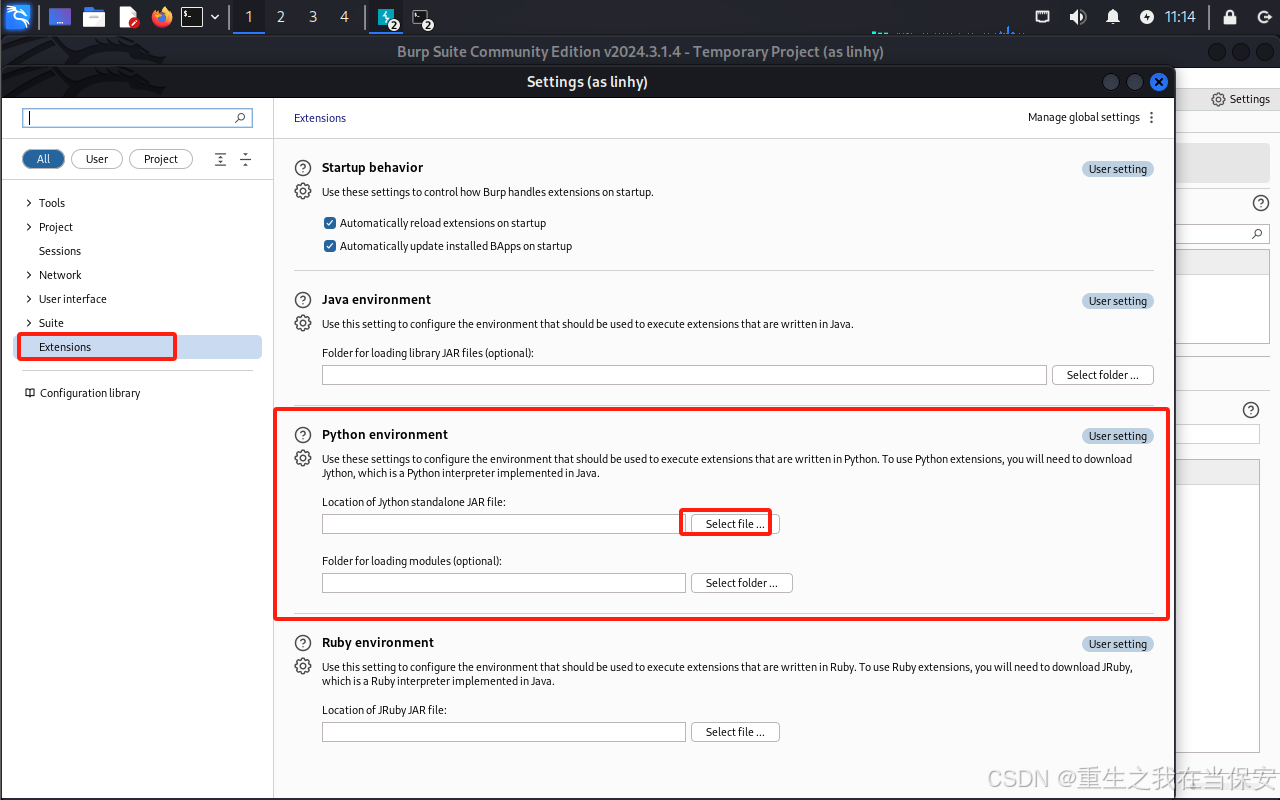This screenshot has width=1280, height=800.
Task: Select the User settings filter
Action: (x=97, y=159)
